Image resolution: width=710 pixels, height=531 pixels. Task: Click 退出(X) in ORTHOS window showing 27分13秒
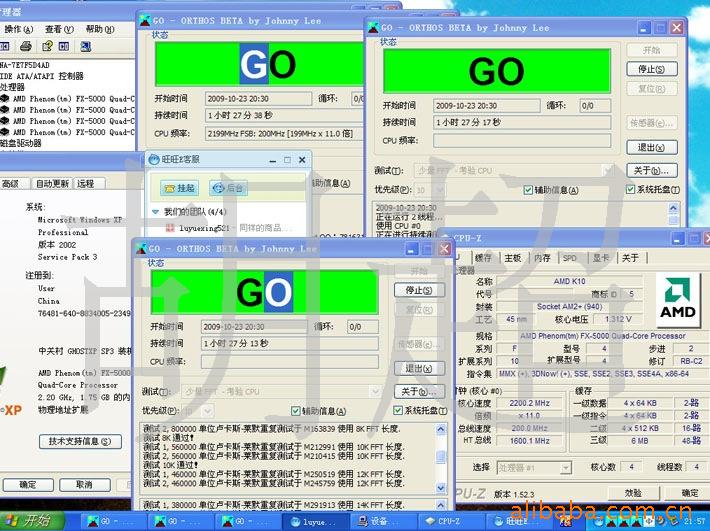tap(419, 368)
